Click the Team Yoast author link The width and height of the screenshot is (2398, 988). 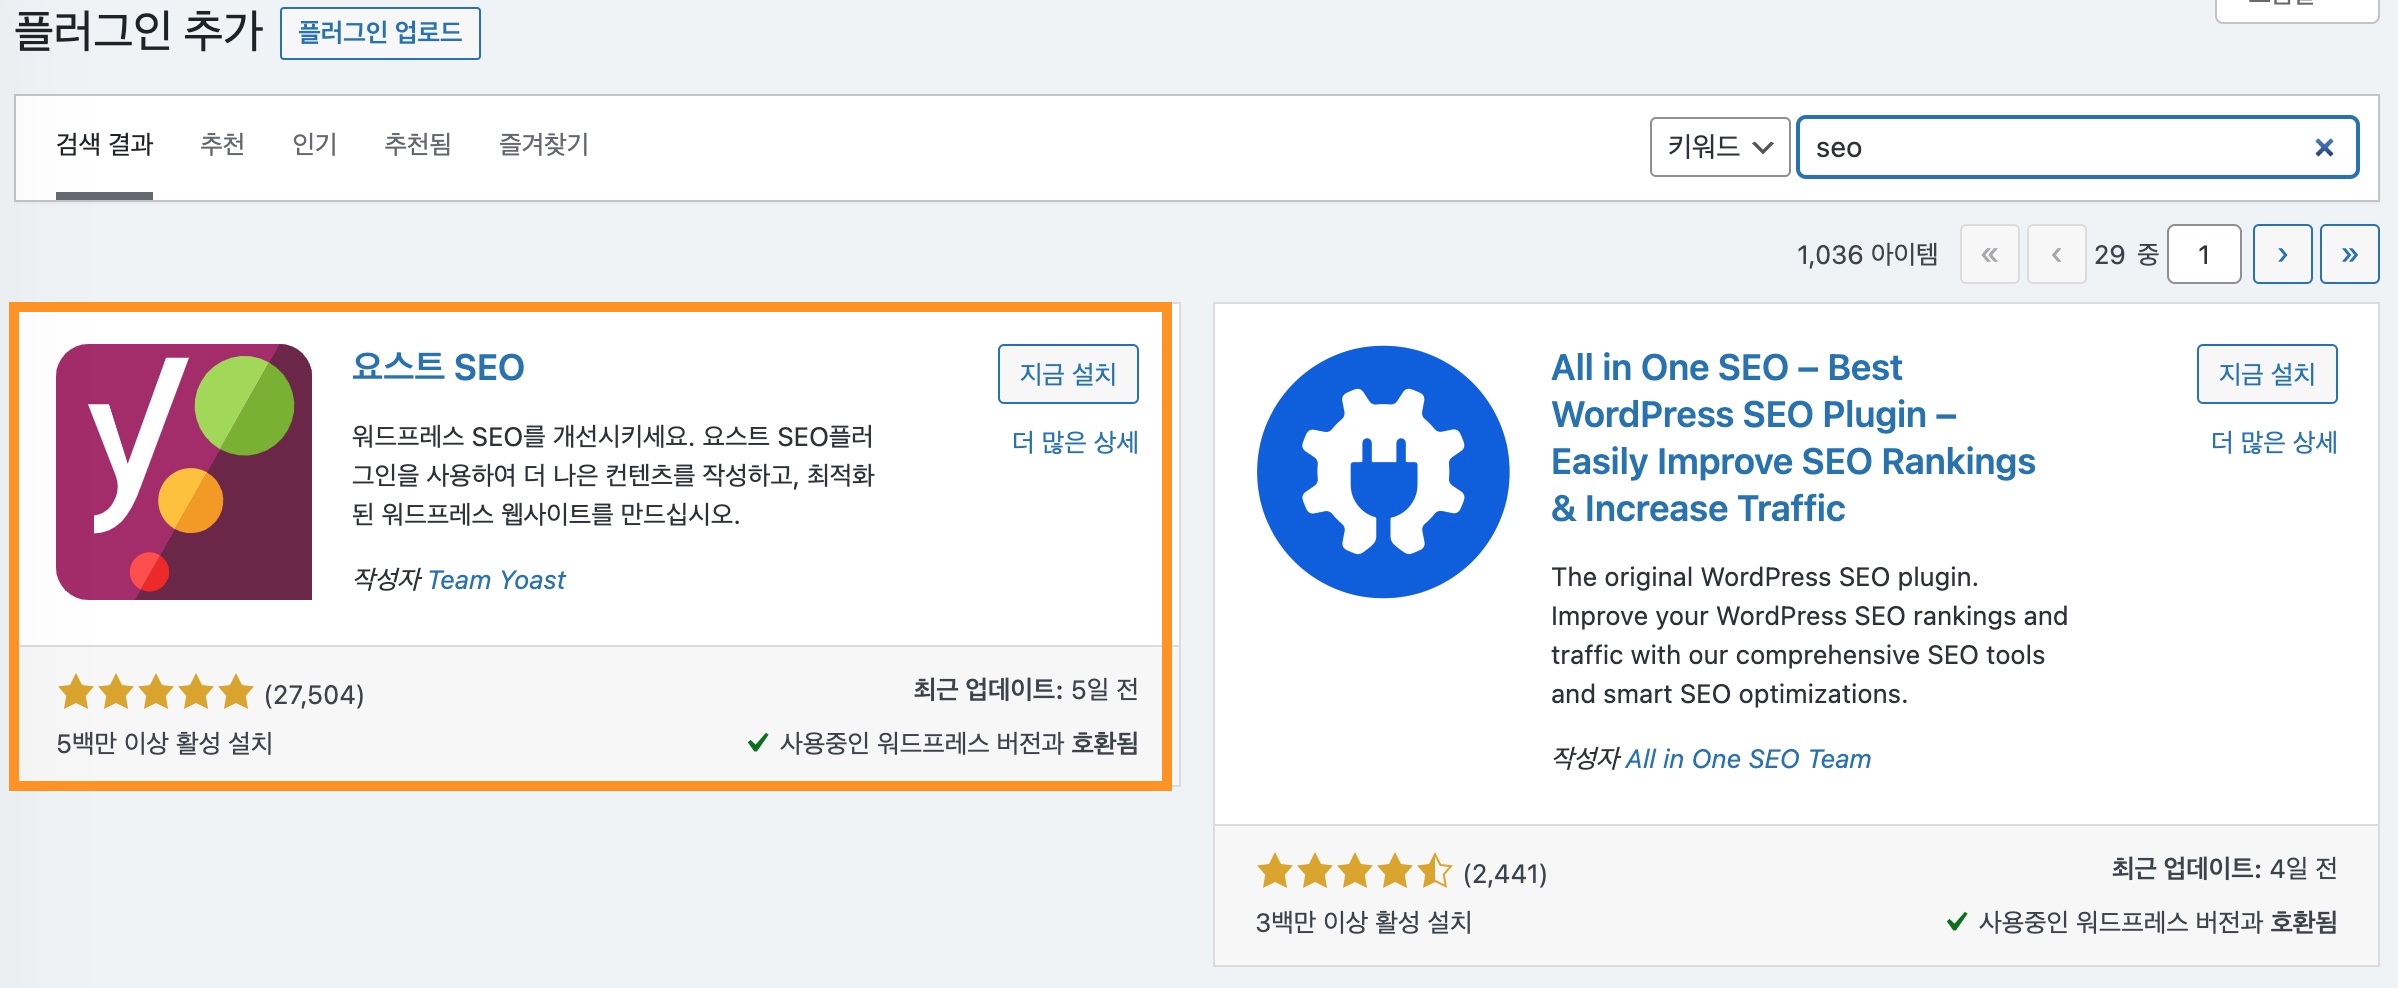(497, 579)
